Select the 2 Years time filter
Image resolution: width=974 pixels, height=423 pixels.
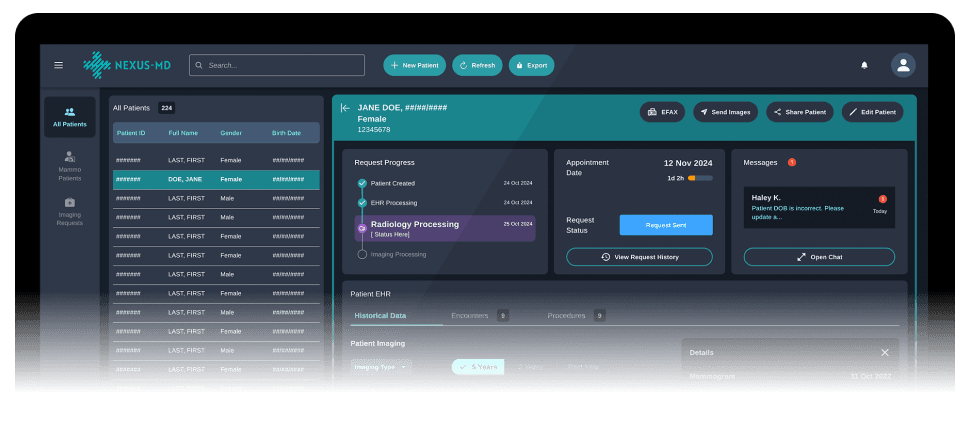532,367
